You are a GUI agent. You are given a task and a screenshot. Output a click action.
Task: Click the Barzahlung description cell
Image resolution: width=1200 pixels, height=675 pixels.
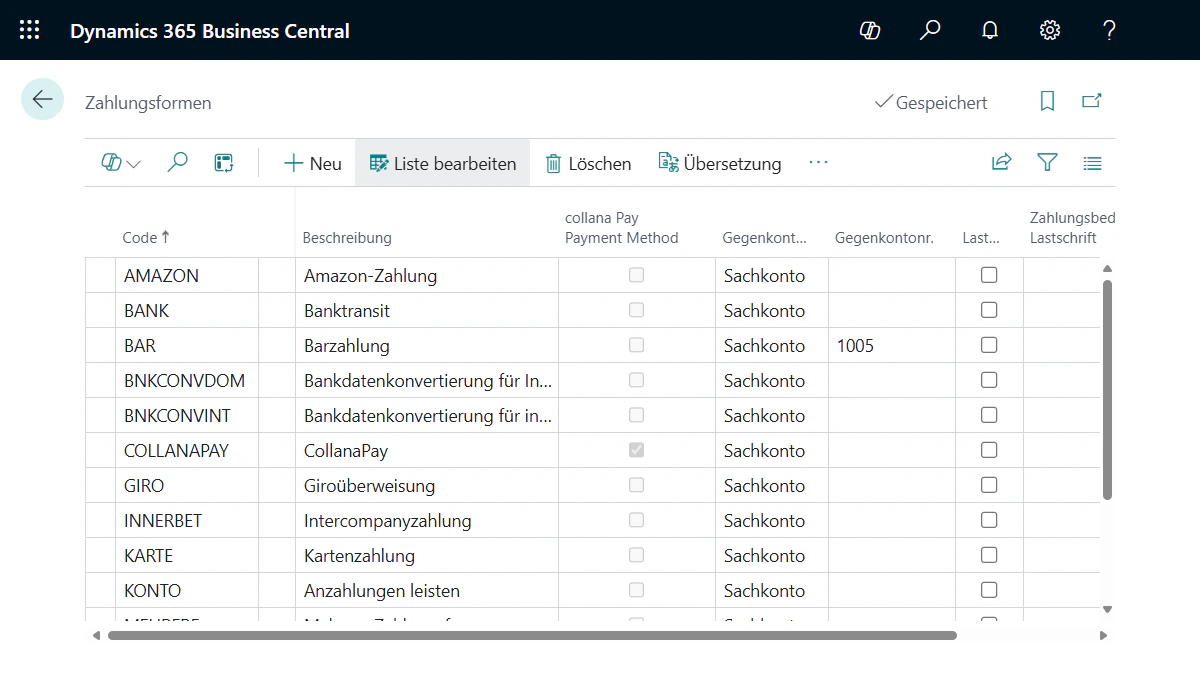pyautogui.click(x=427, y=345)
